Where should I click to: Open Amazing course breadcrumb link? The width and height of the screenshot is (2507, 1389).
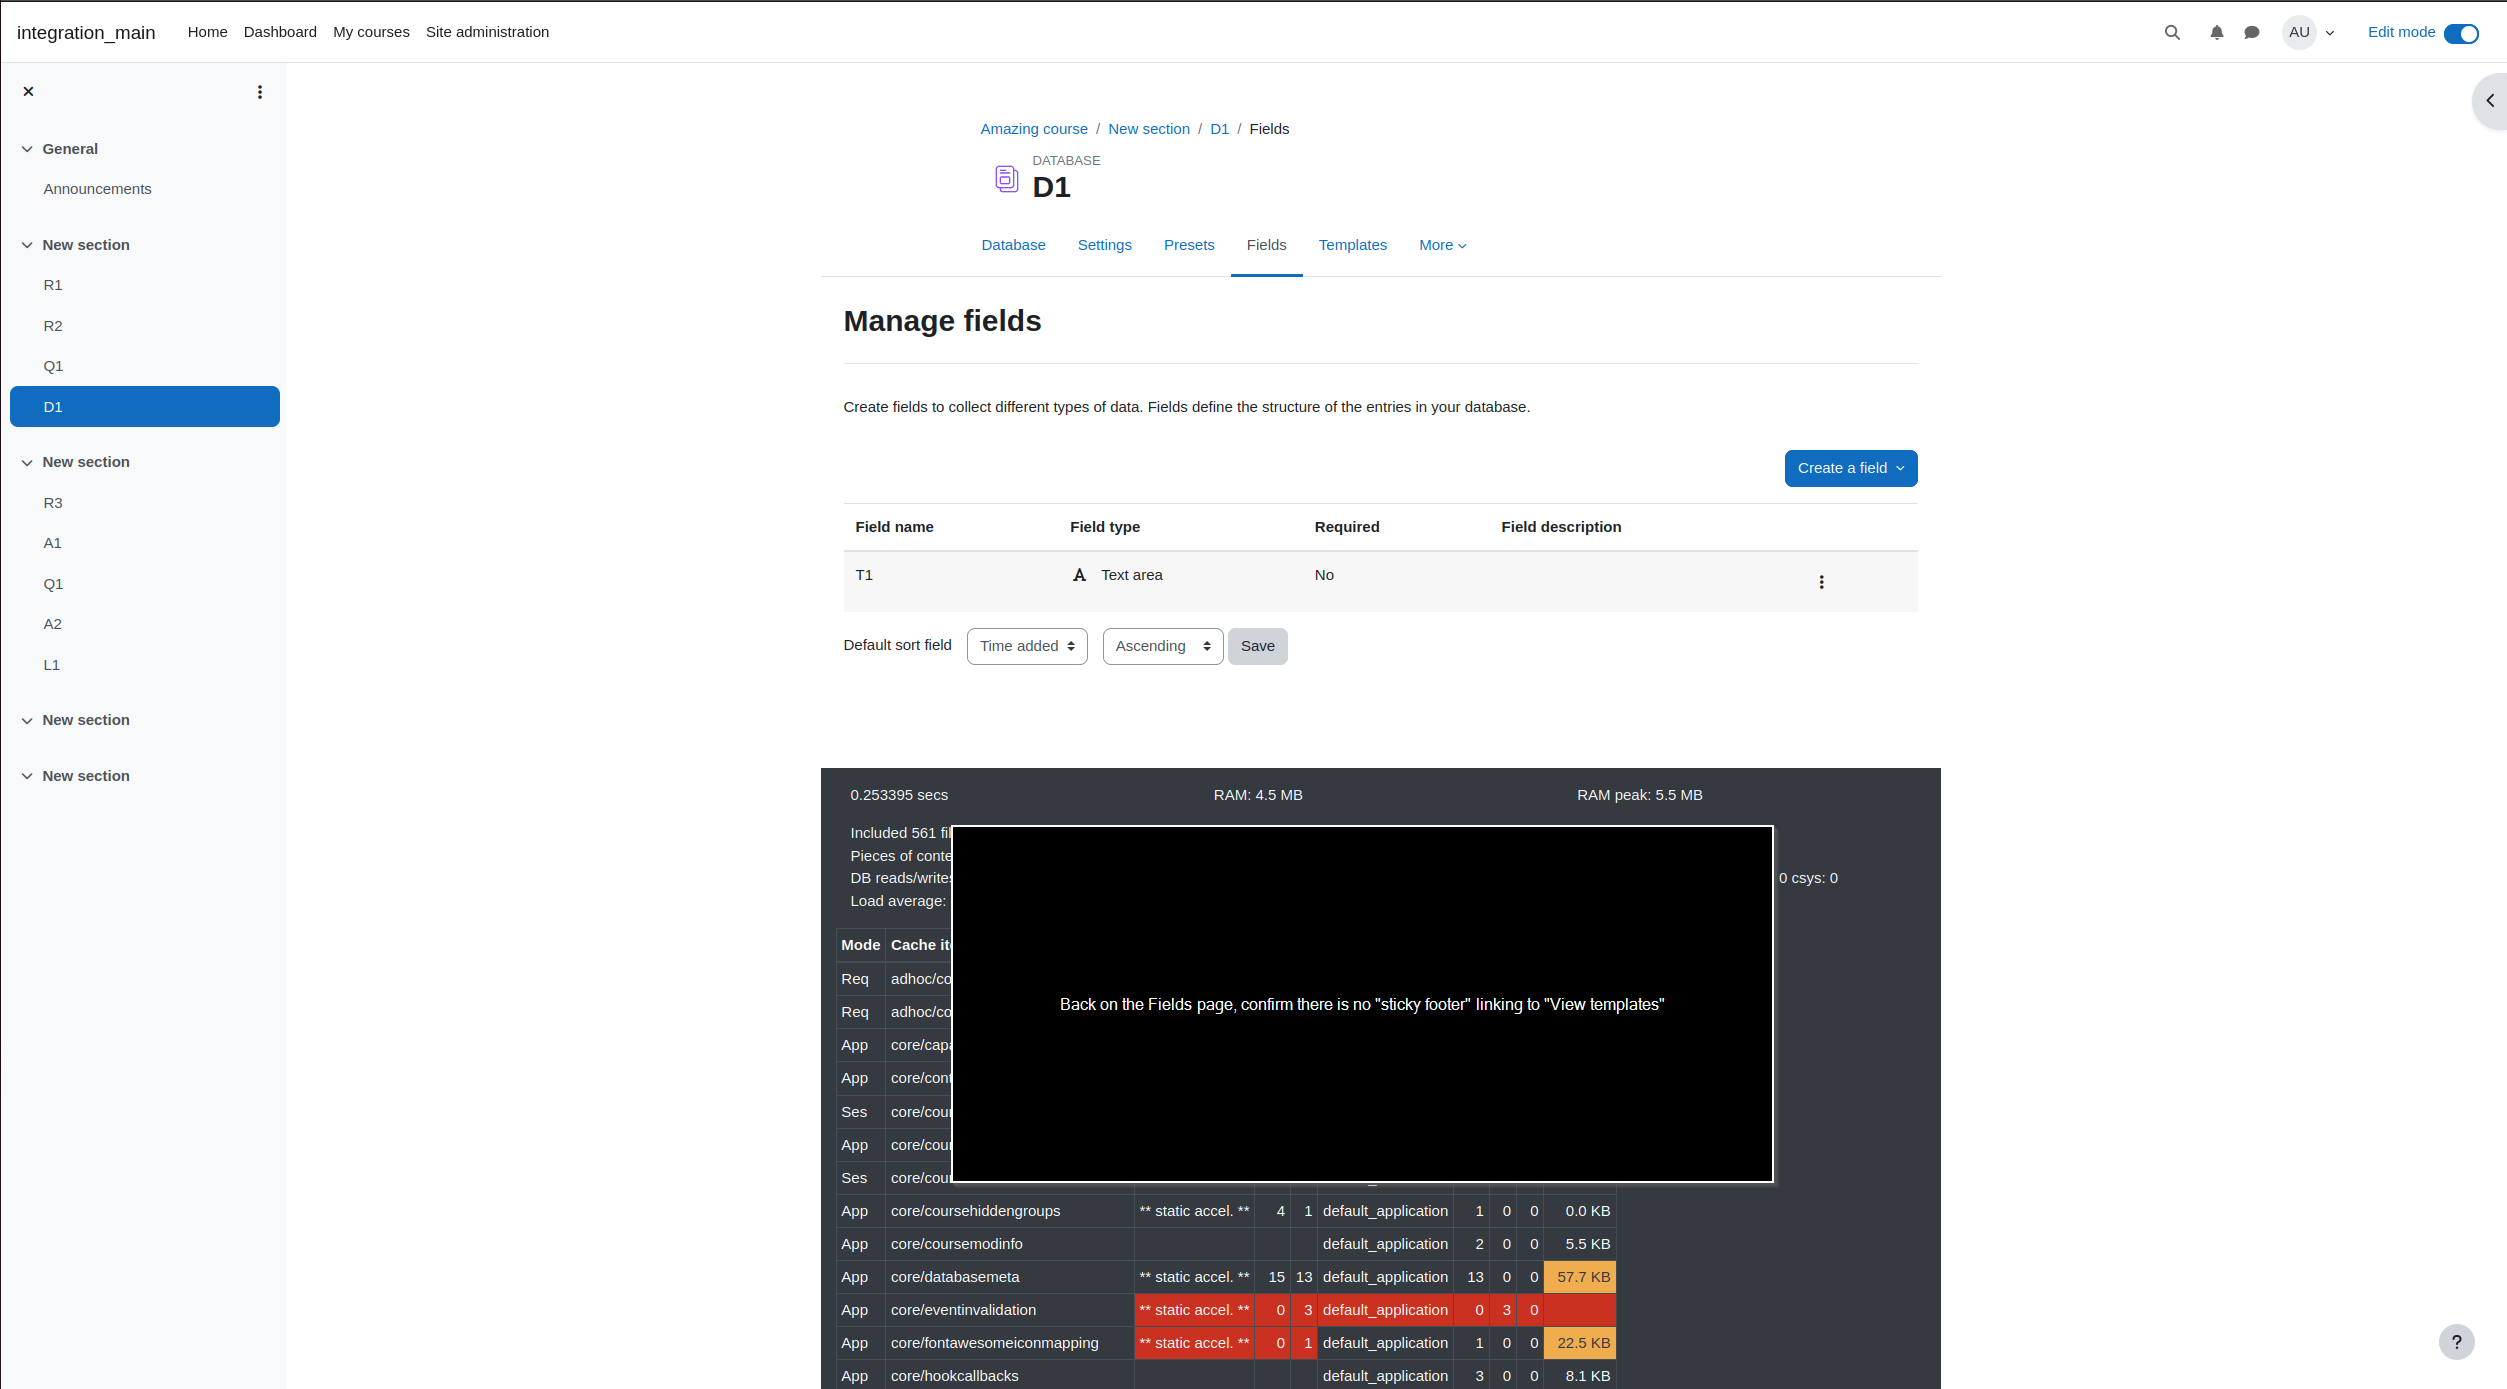[x=1033, y=129]
